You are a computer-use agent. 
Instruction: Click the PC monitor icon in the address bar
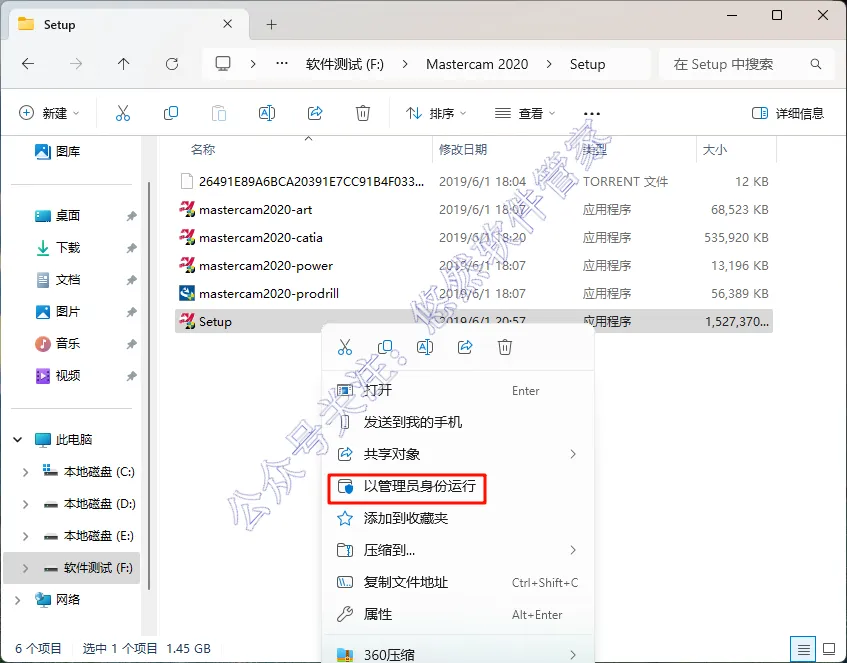coord(223,64)
